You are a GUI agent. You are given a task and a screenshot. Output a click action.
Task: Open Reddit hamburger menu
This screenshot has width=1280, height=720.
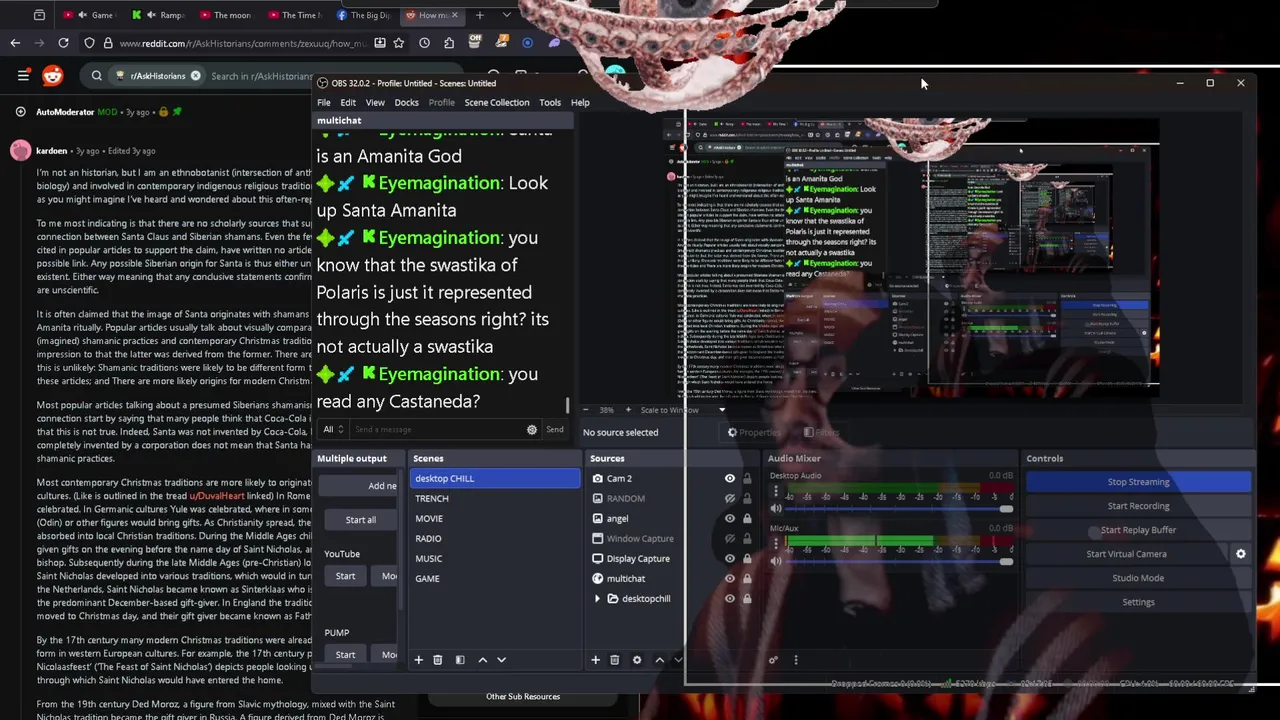pos(23,75)
